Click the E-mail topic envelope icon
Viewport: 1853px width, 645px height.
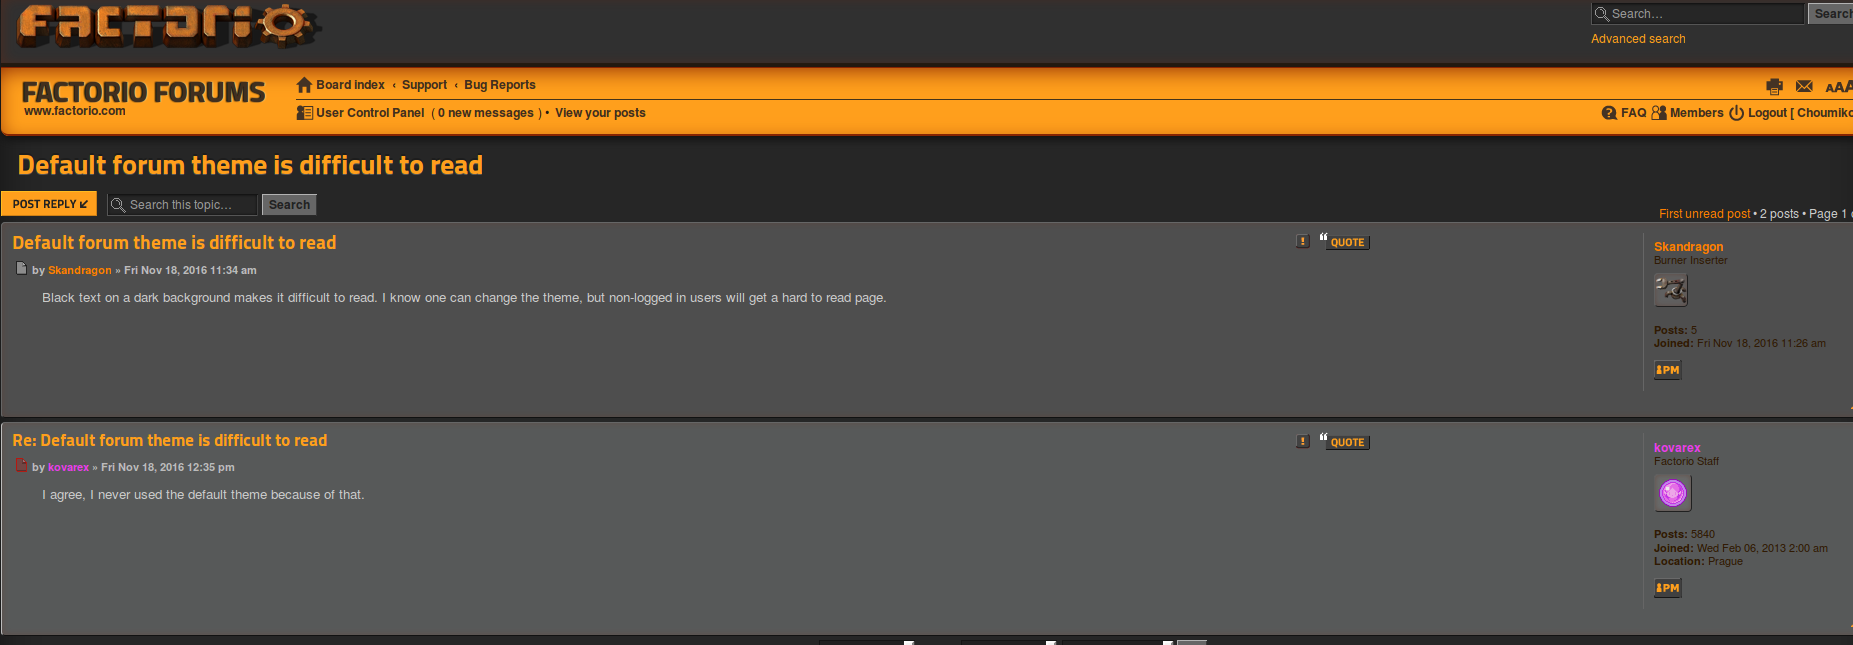click(x=1804, y=87)
